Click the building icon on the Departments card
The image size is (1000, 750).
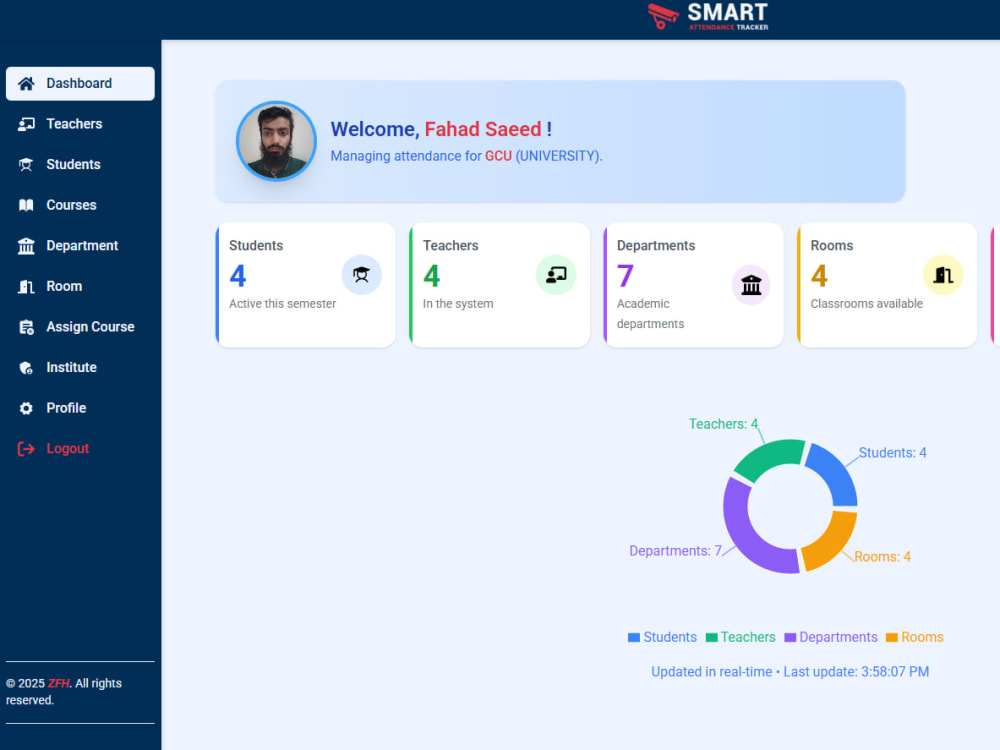pyautogui.click(x=751, y=285)
